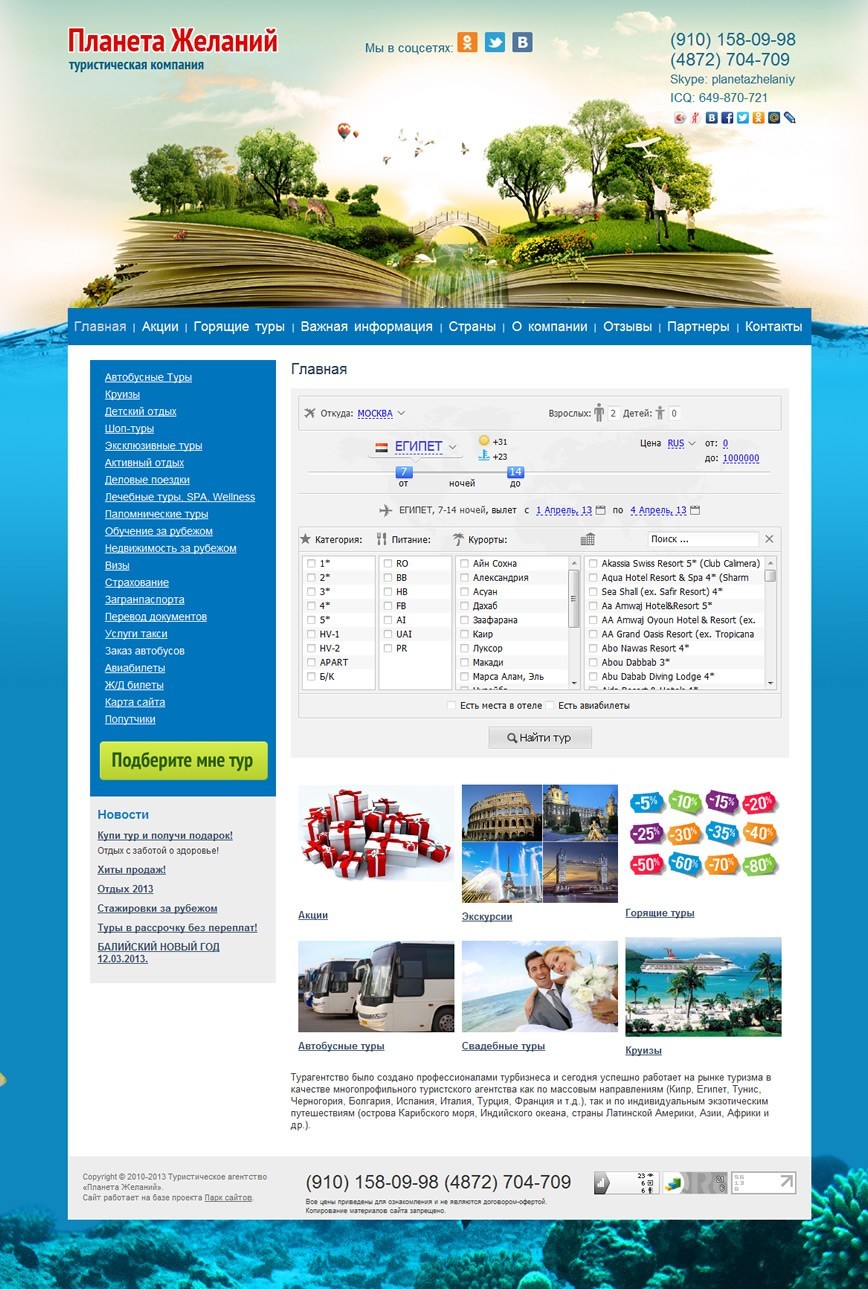
Task: Click the '14' nights maximum slider handle
Action: click(515, 472)
